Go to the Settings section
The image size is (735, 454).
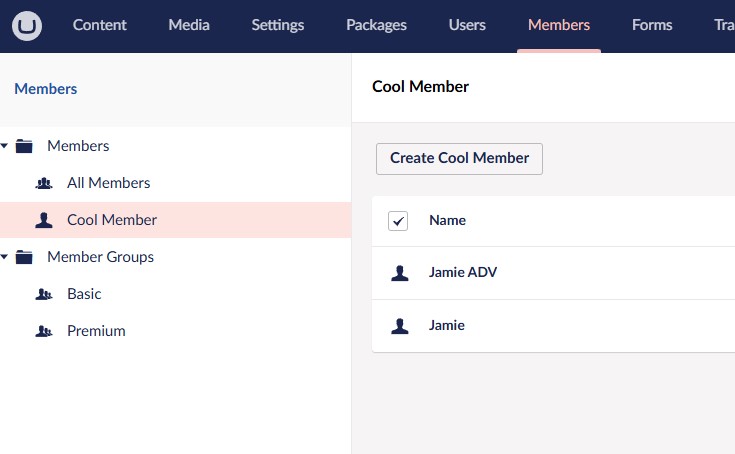click(278, 25)
